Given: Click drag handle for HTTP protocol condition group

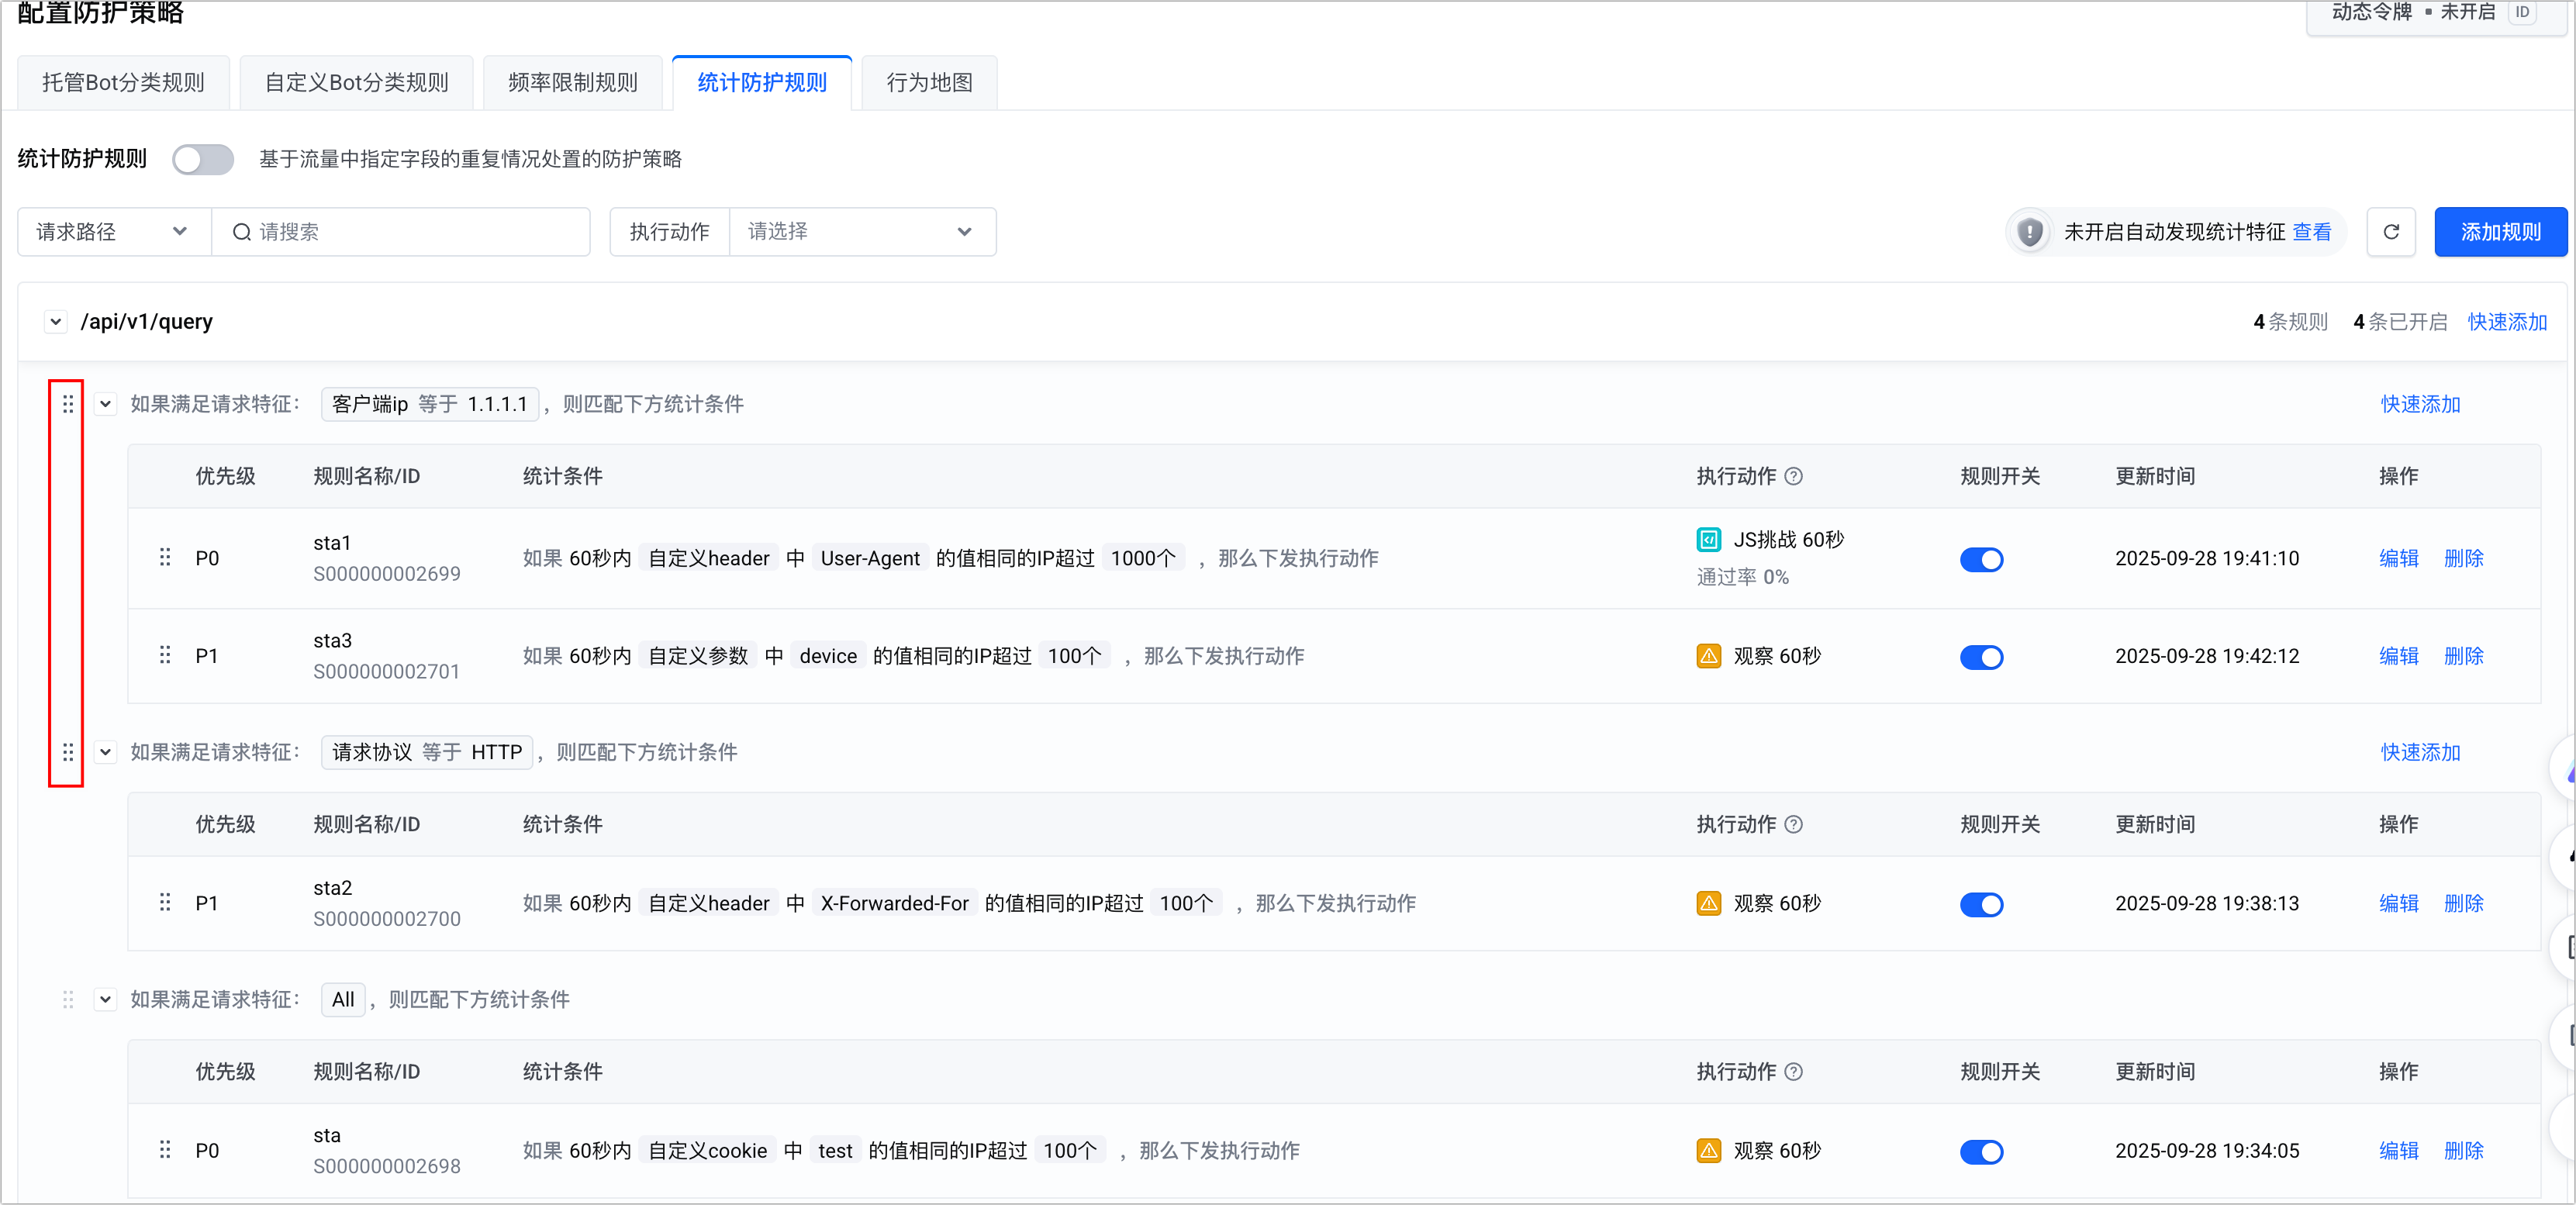Looking at the screenshot, I should 68,752.
